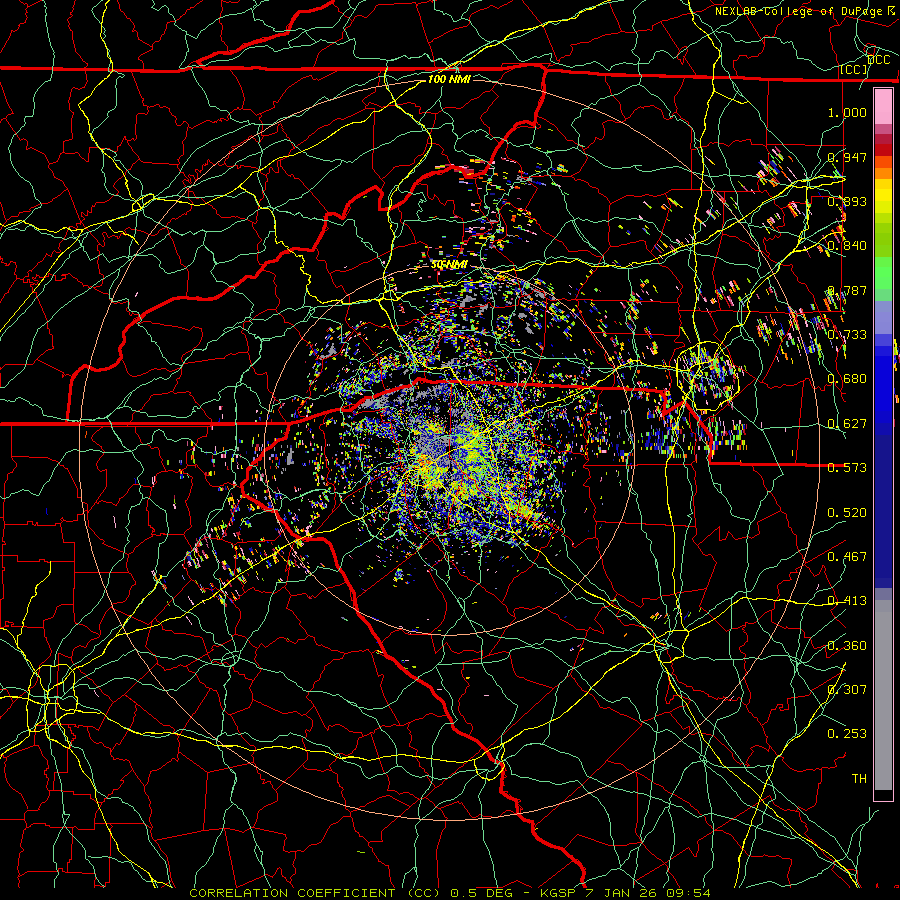The image size is (900, 900).
Task: Click the 0.947 scale value
Action: [x=847, y=157]
